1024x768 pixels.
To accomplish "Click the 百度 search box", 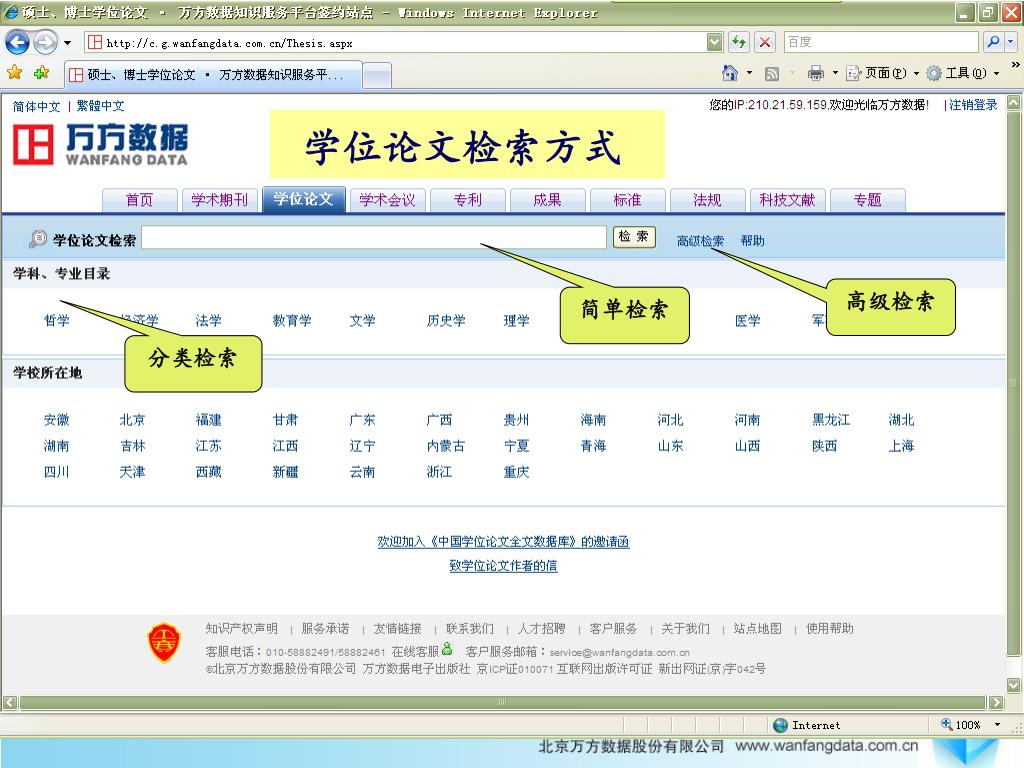I will (880, 42).
